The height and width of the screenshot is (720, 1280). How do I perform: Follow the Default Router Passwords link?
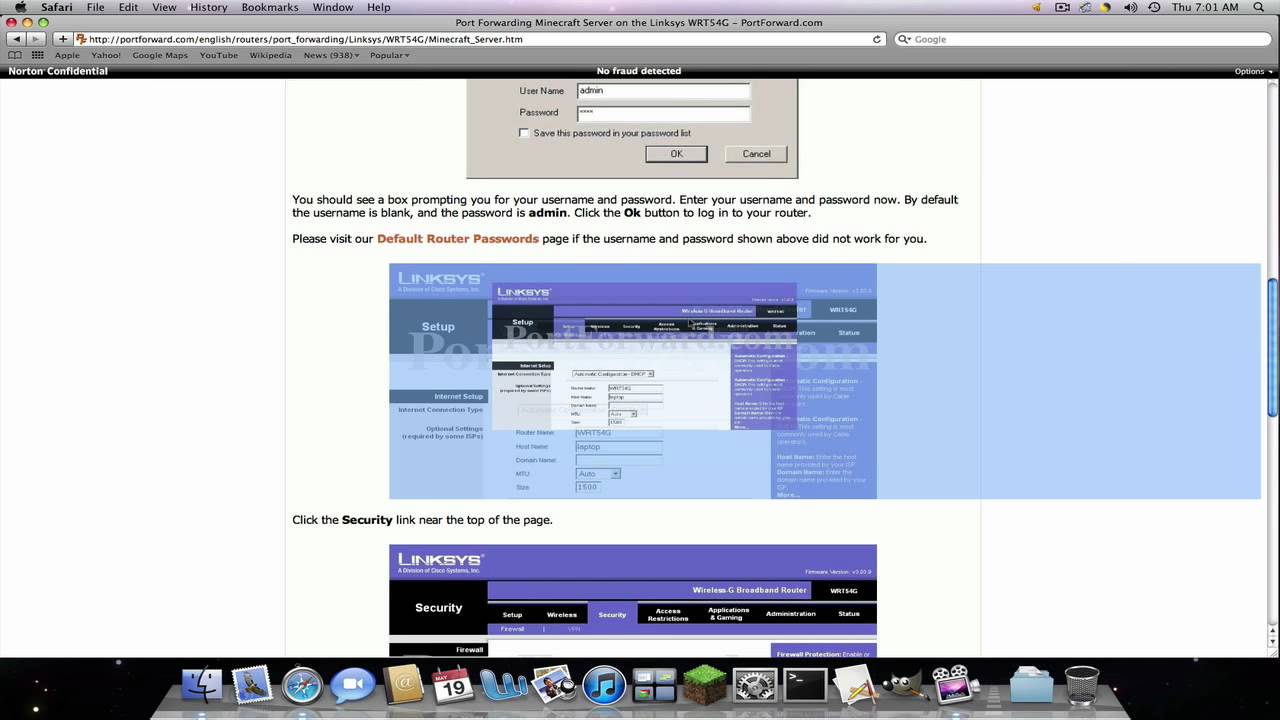[x=458, y=239]
